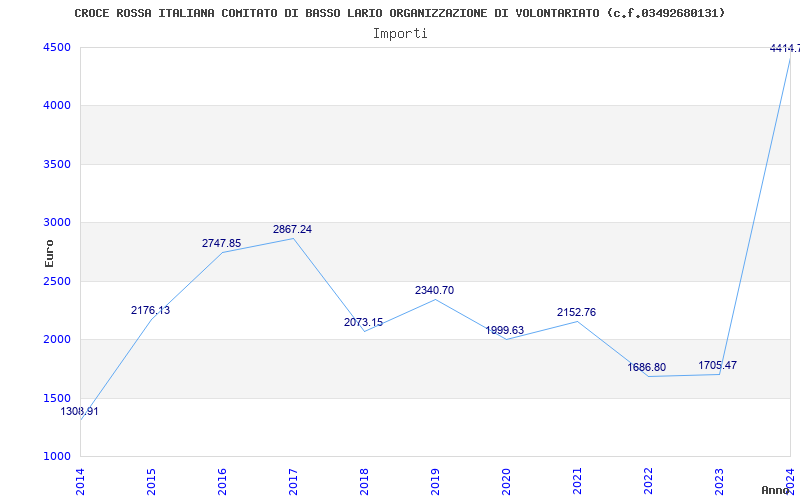Image resolution: width=800 pixels, height=500 pixels.
Task: Click x-axis year 2014
Action: pyautogui.click(x=81, y=481)
